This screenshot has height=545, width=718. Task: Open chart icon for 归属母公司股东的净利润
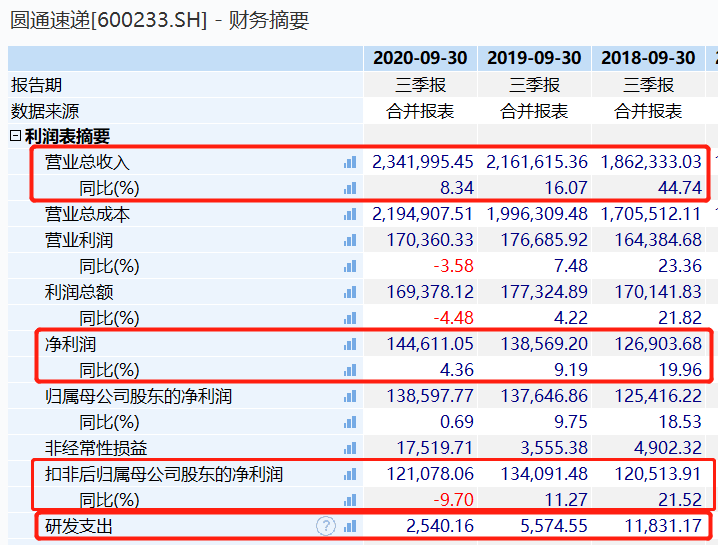(x=350, y=396)
